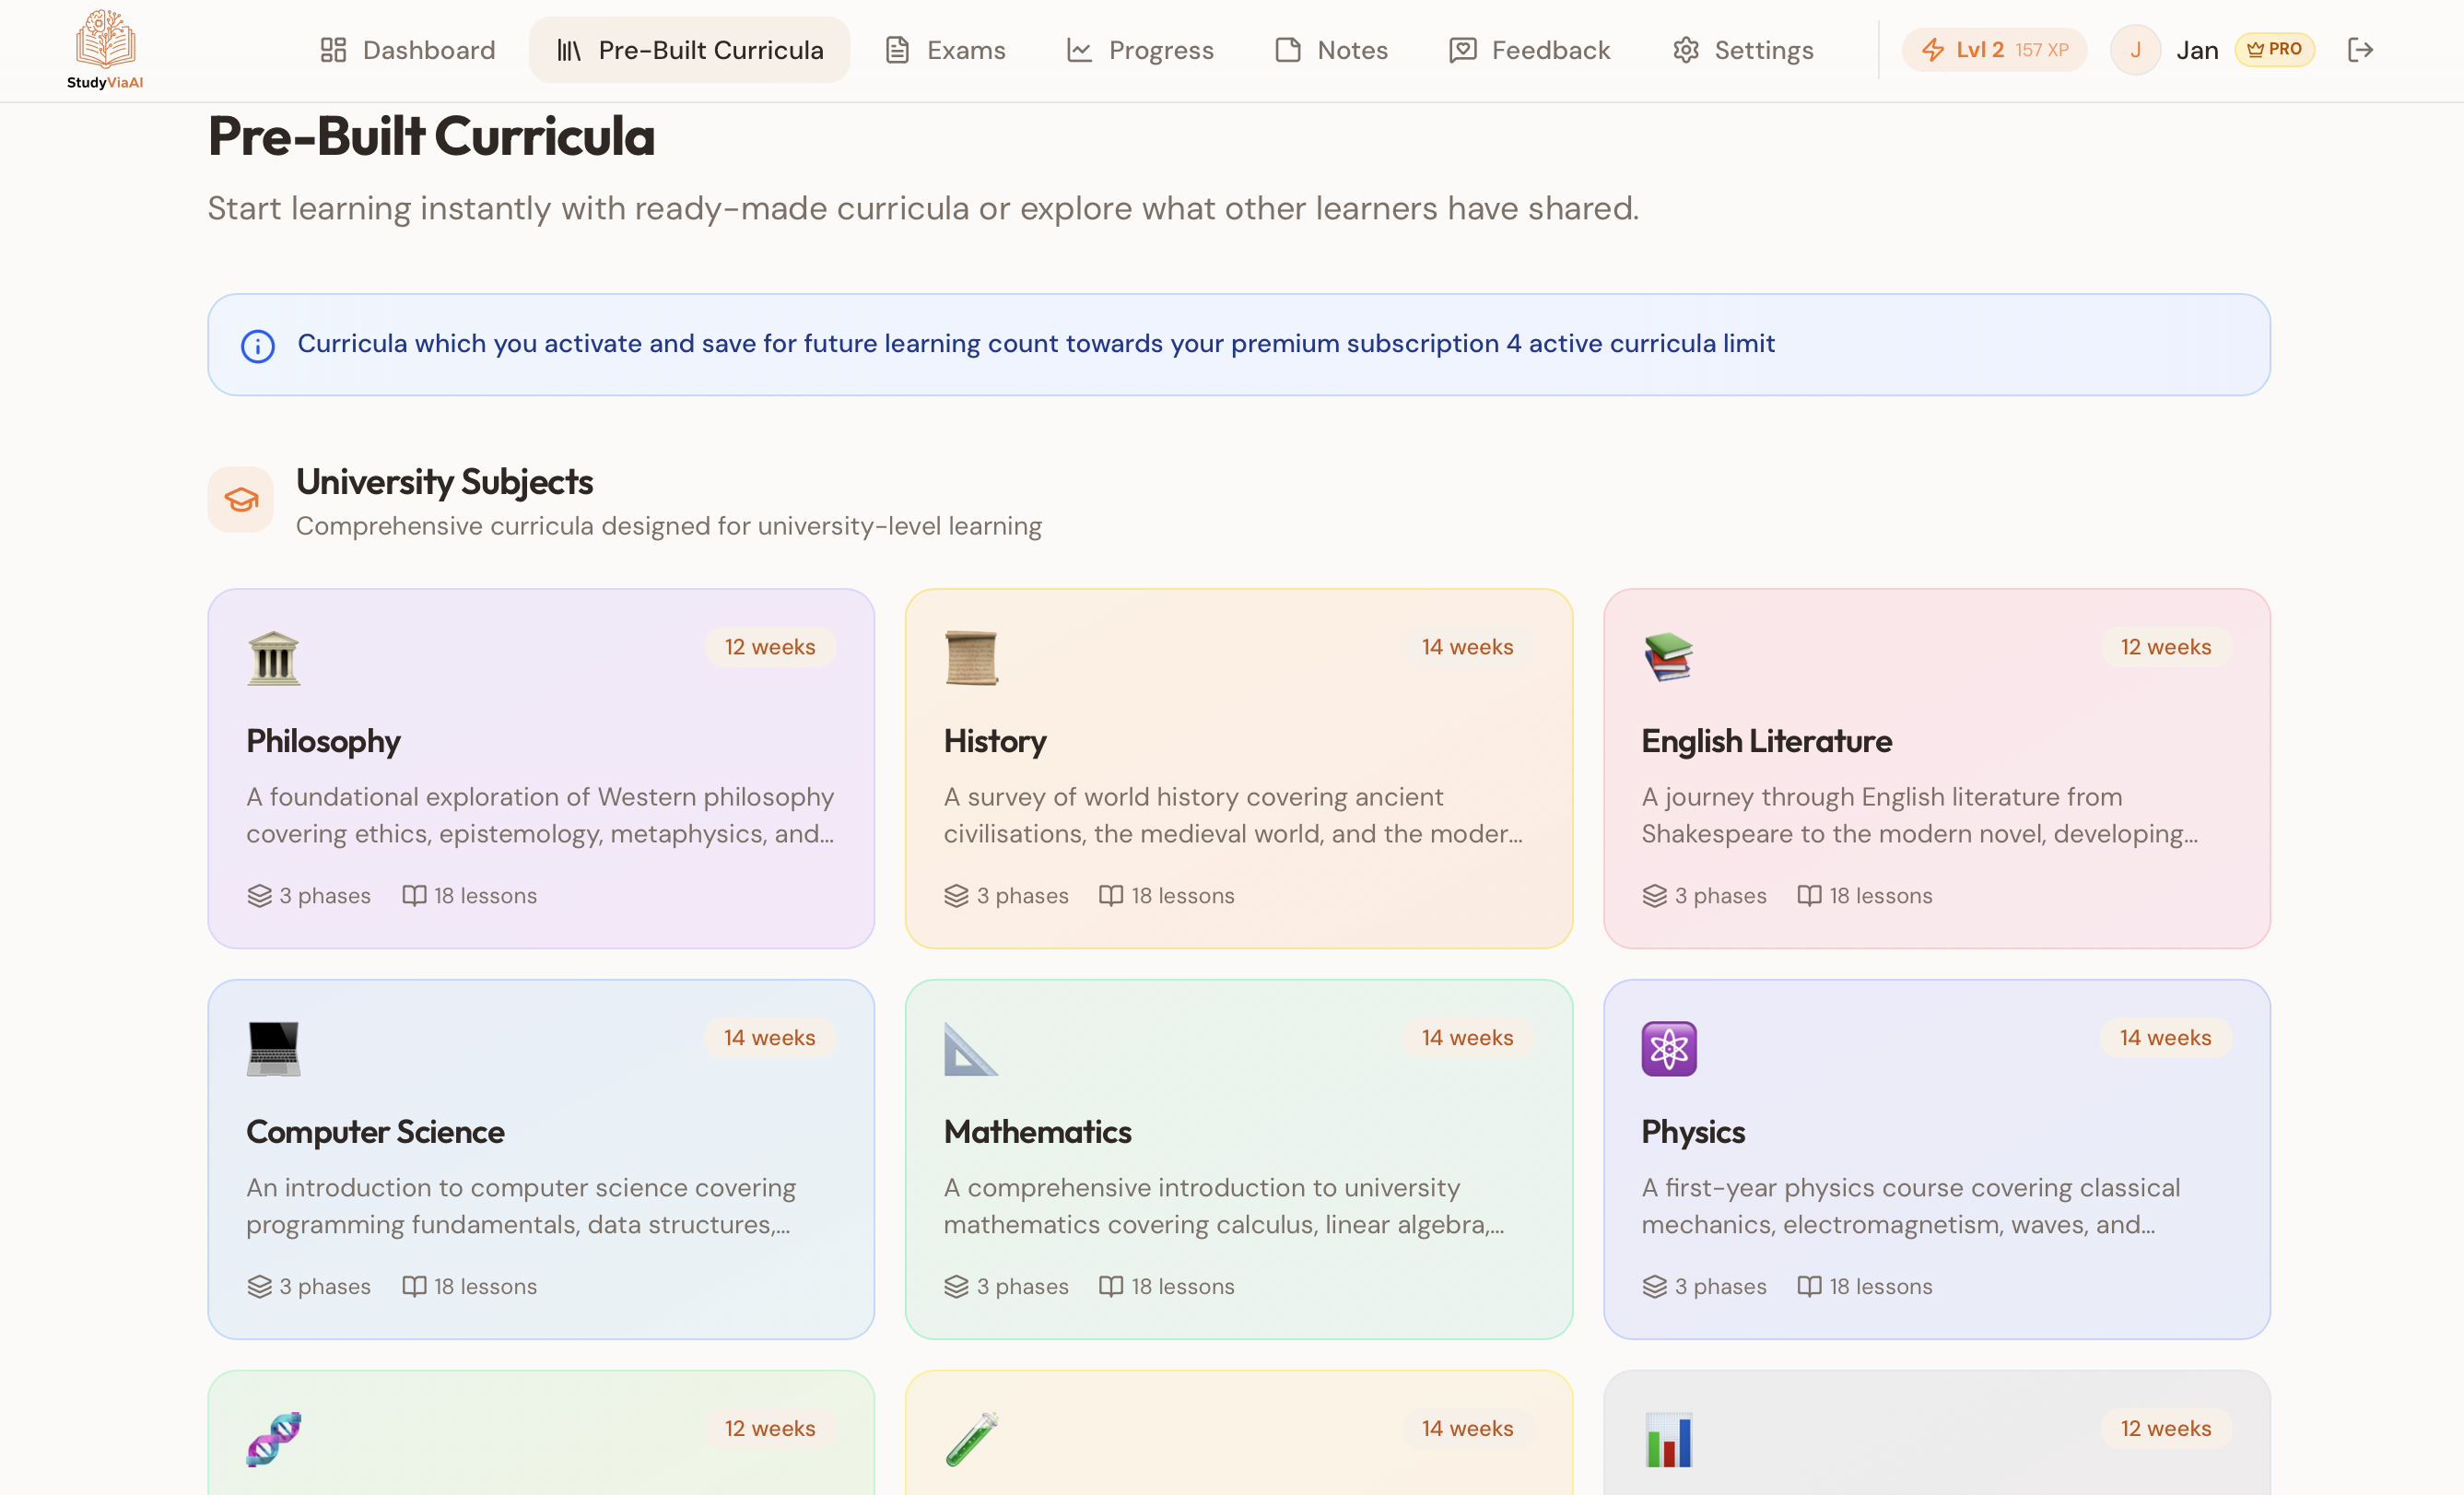Click the phases layers icon in English Literature
This screenshot has height=1495, width=2464.
1654,896
